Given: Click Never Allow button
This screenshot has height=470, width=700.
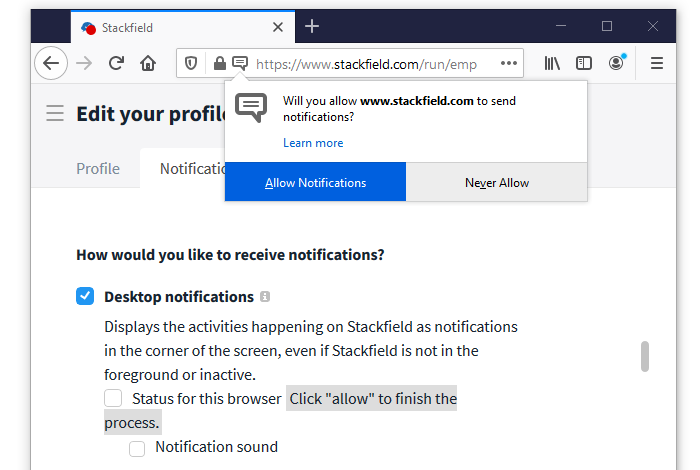Looking at the screenshot, I should [496, 182].
